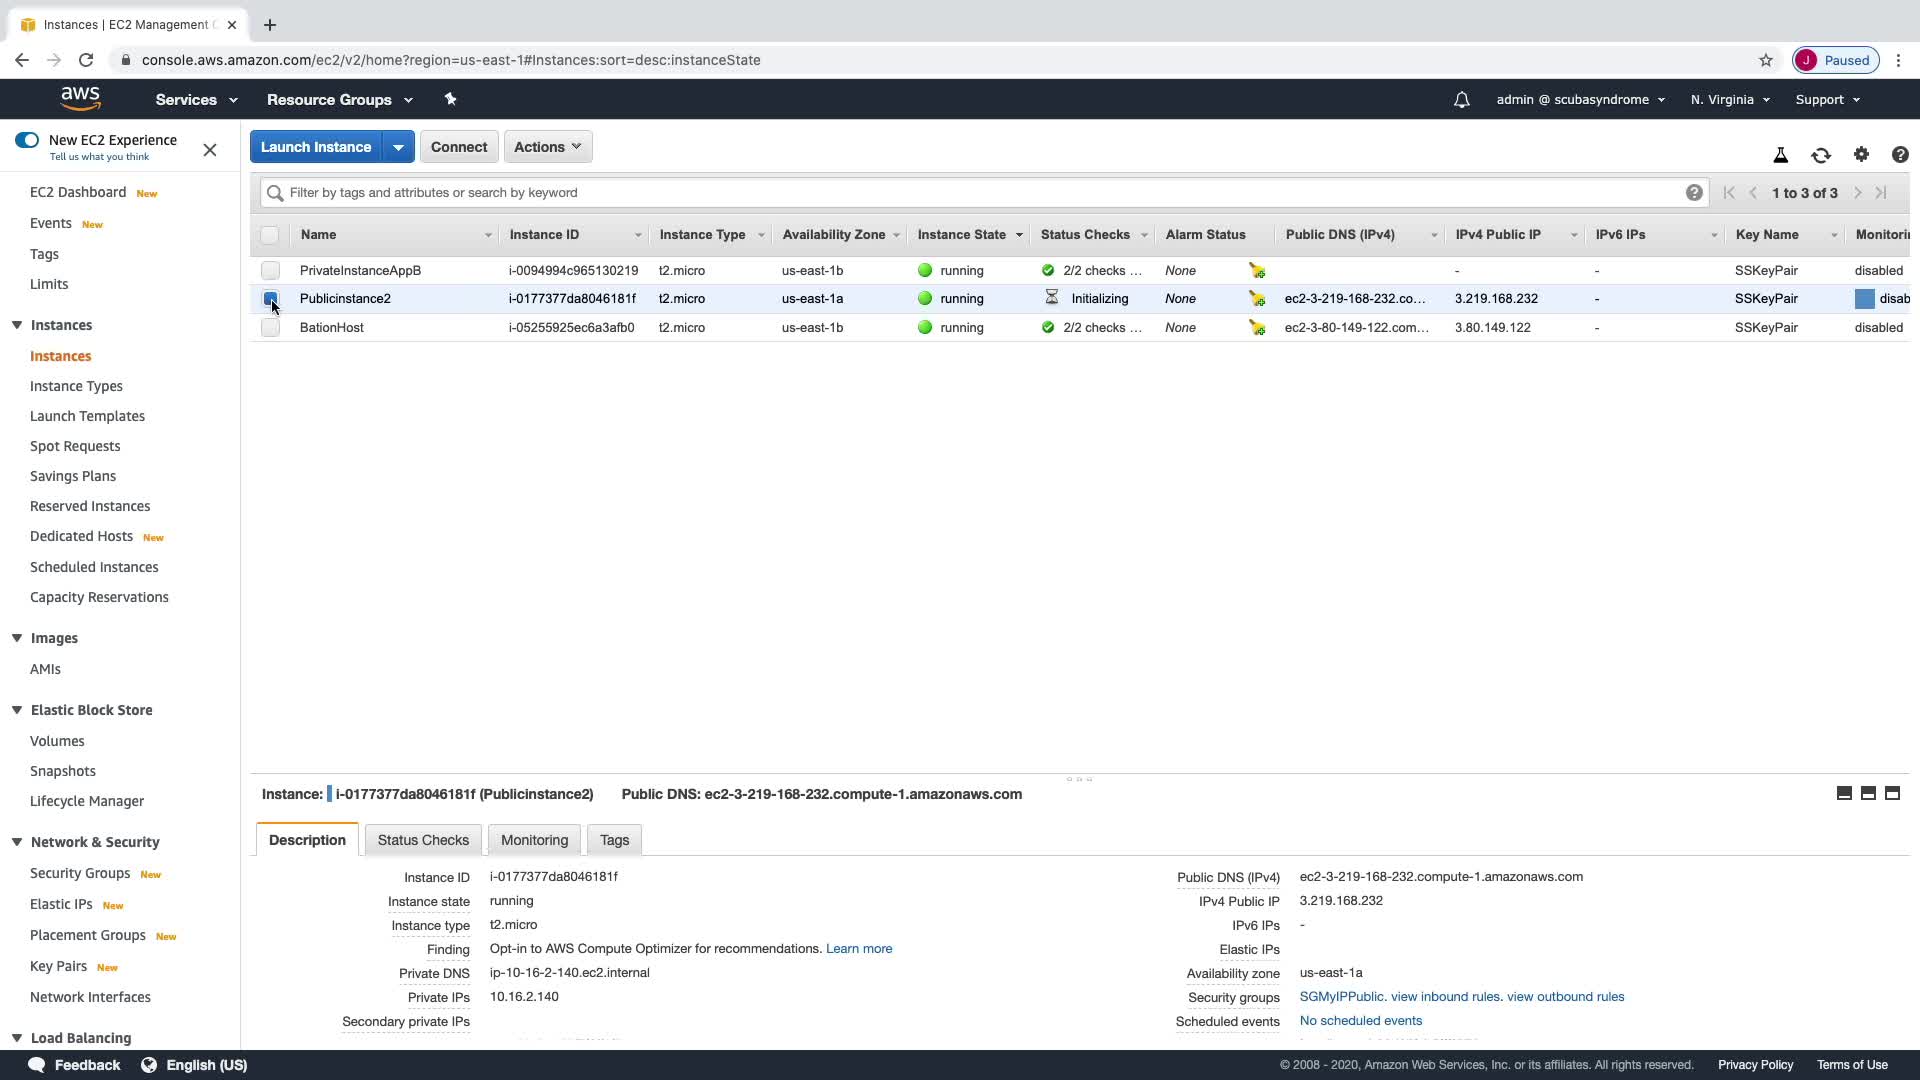The width and height of the screenshot is (1920, 1080).
Task: Click the blue monitoring swatch in Publicinstance2 row
Action: (x=1864, y=299)
